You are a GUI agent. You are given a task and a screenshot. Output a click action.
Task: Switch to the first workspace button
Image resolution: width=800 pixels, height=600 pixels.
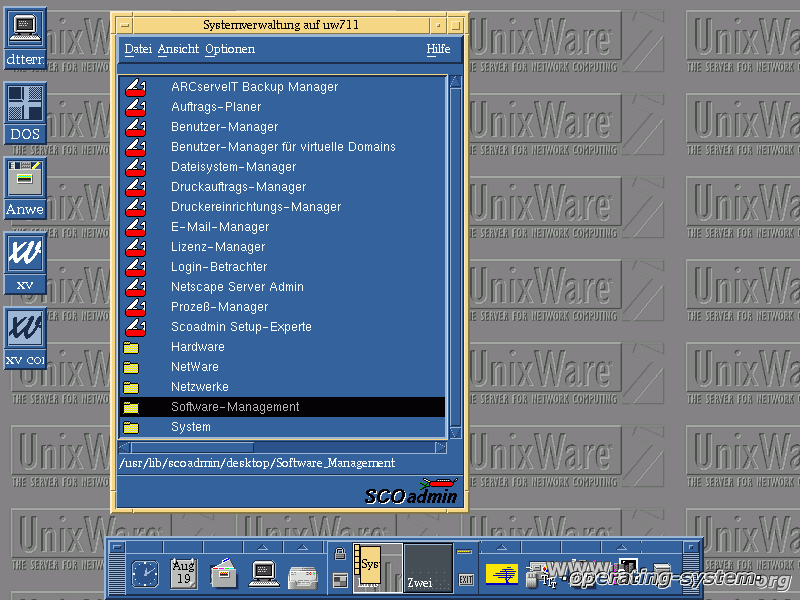pyautogui.click(x=378, y=568)
